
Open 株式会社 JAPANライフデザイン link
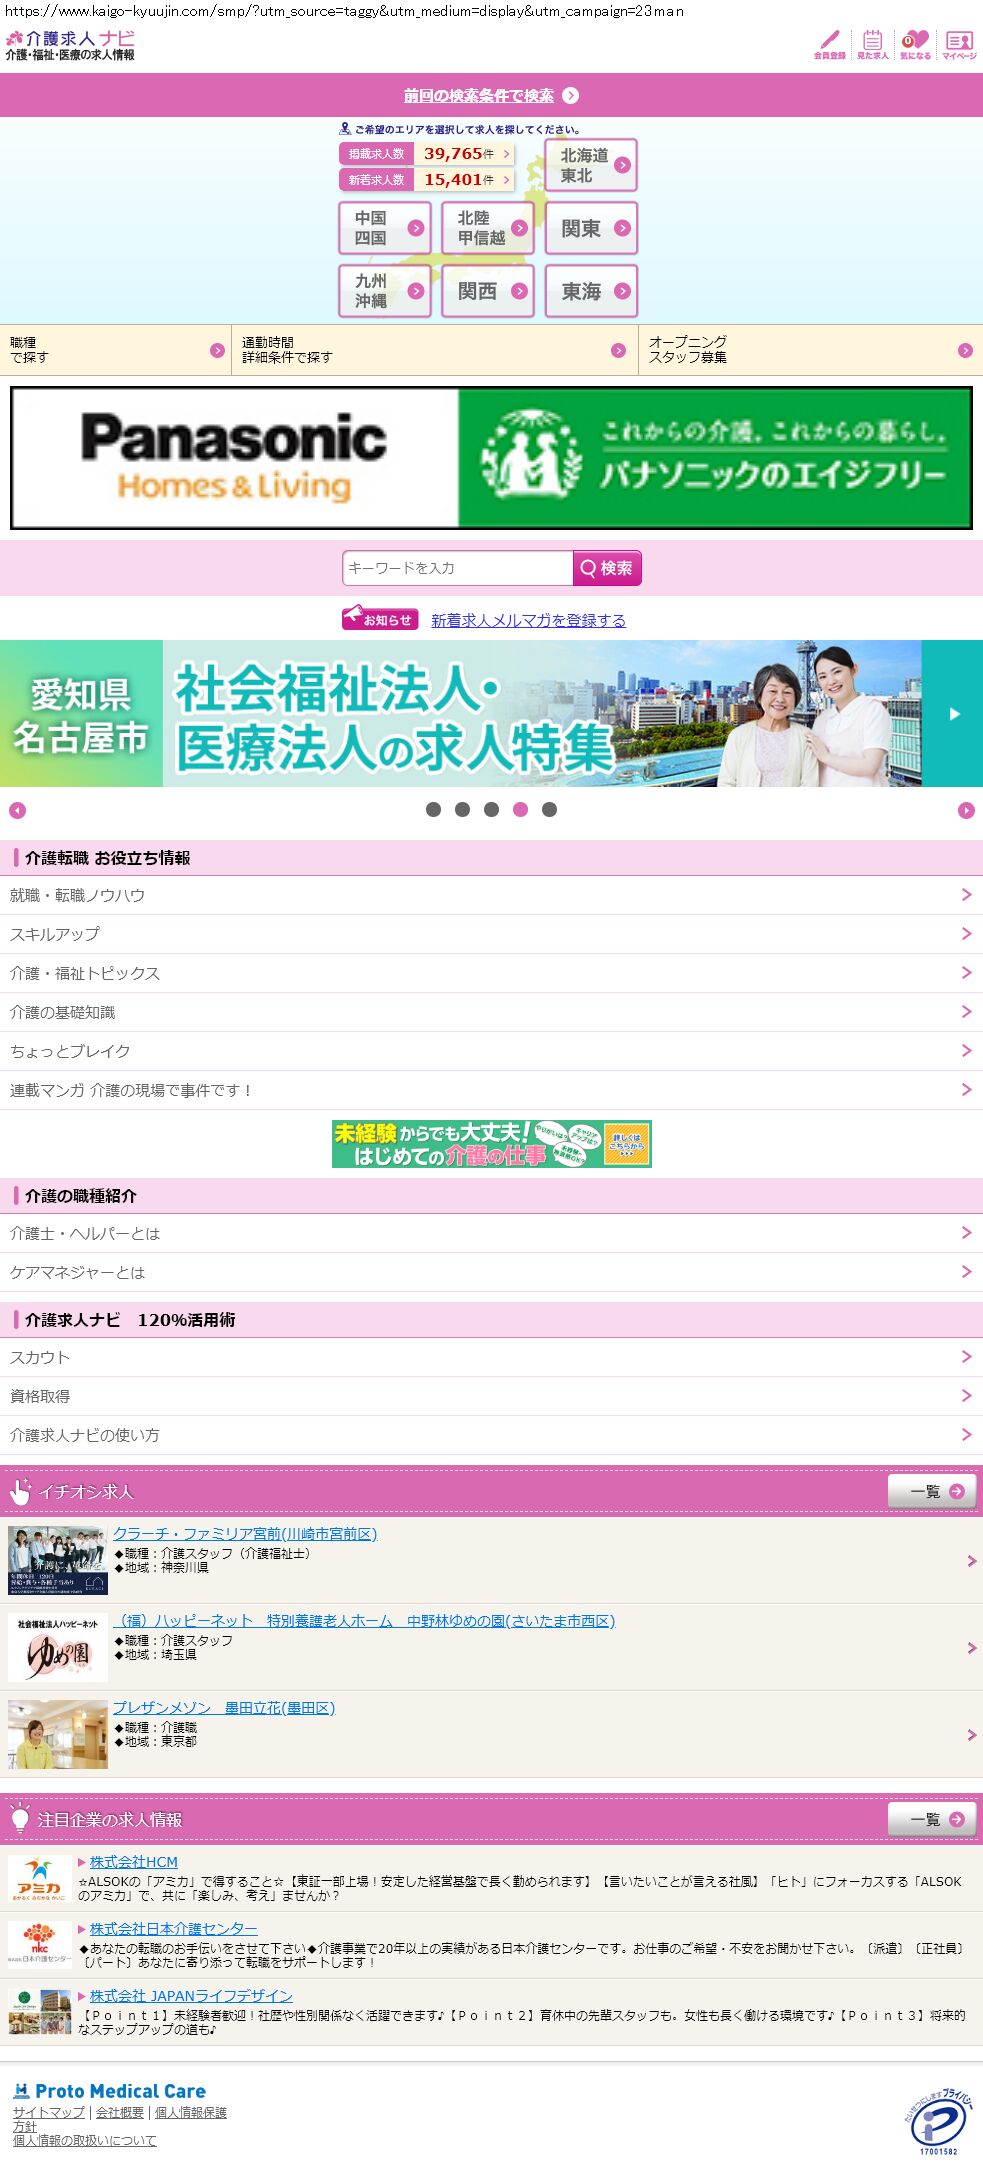click(x=191, y=1996)
